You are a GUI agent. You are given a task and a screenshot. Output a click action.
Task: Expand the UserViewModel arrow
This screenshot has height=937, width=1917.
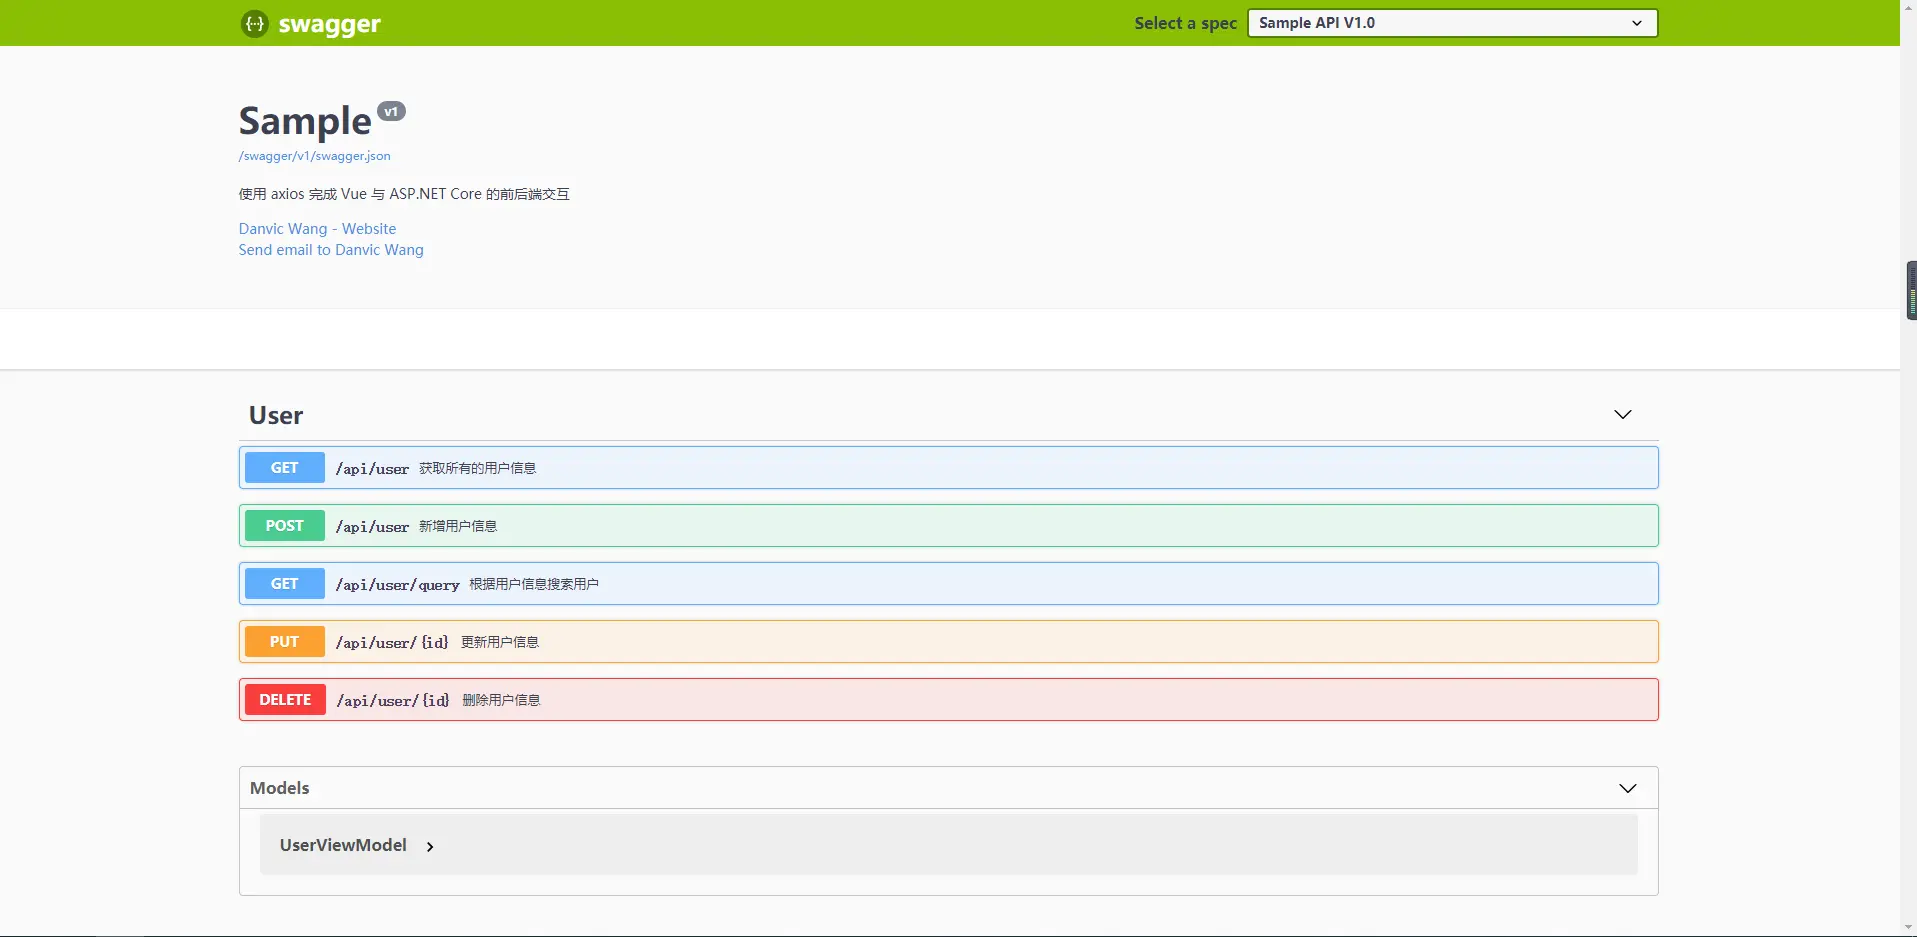[x=430, y=847]
